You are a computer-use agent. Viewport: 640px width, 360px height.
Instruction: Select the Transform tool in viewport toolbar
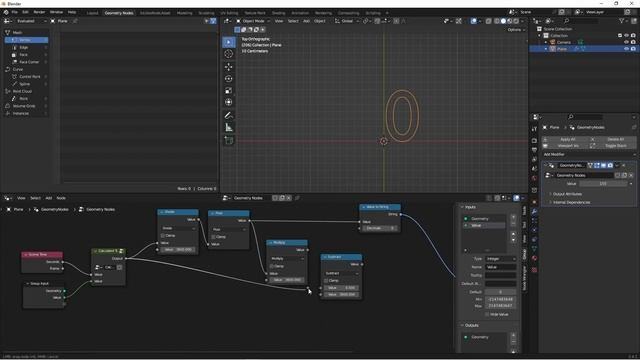(229, 102)
